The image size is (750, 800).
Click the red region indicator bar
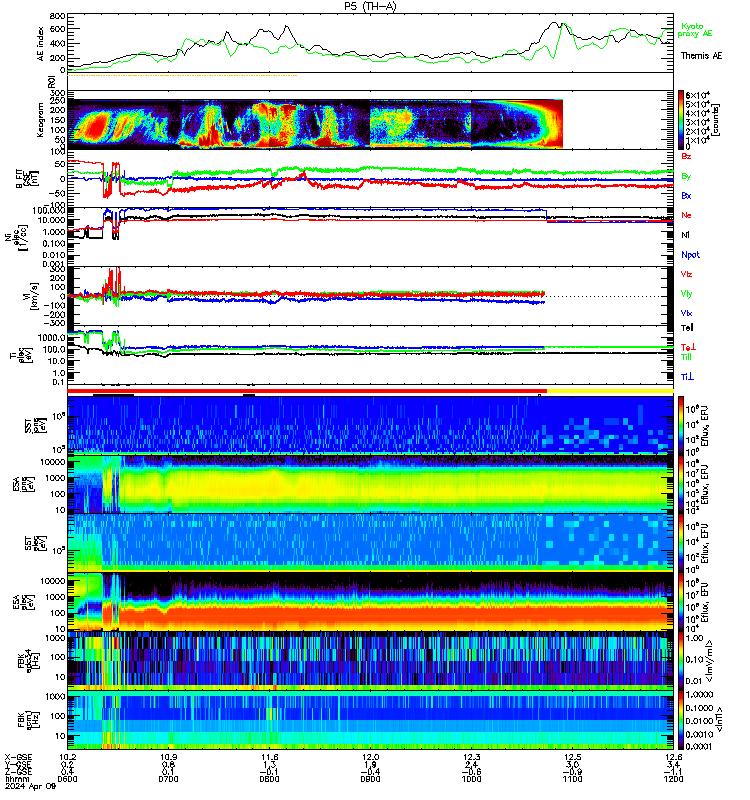(307, 391)
